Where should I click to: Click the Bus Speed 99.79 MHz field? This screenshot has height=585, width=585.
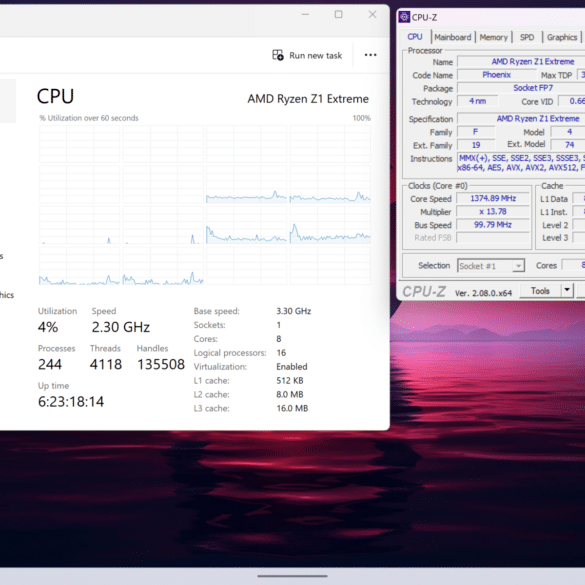point(493,225)
